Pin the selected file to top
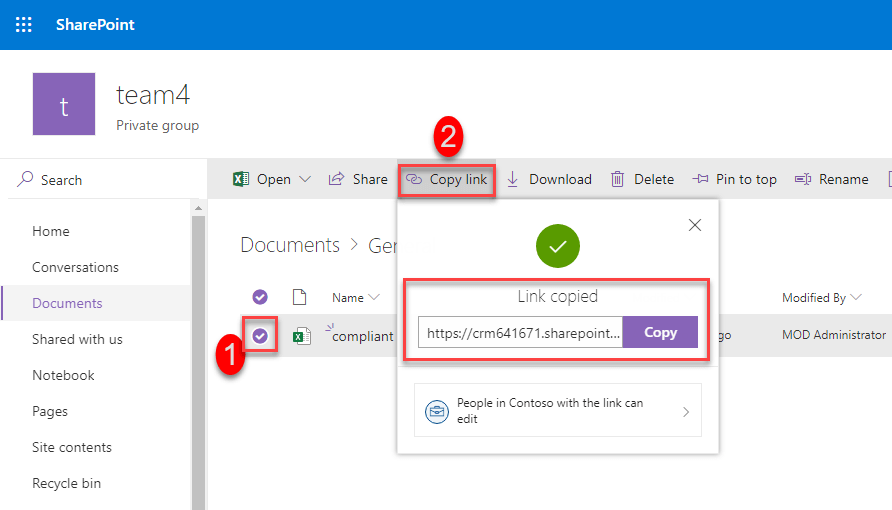The width and height of the screenshot is (892, 510). 734,179
